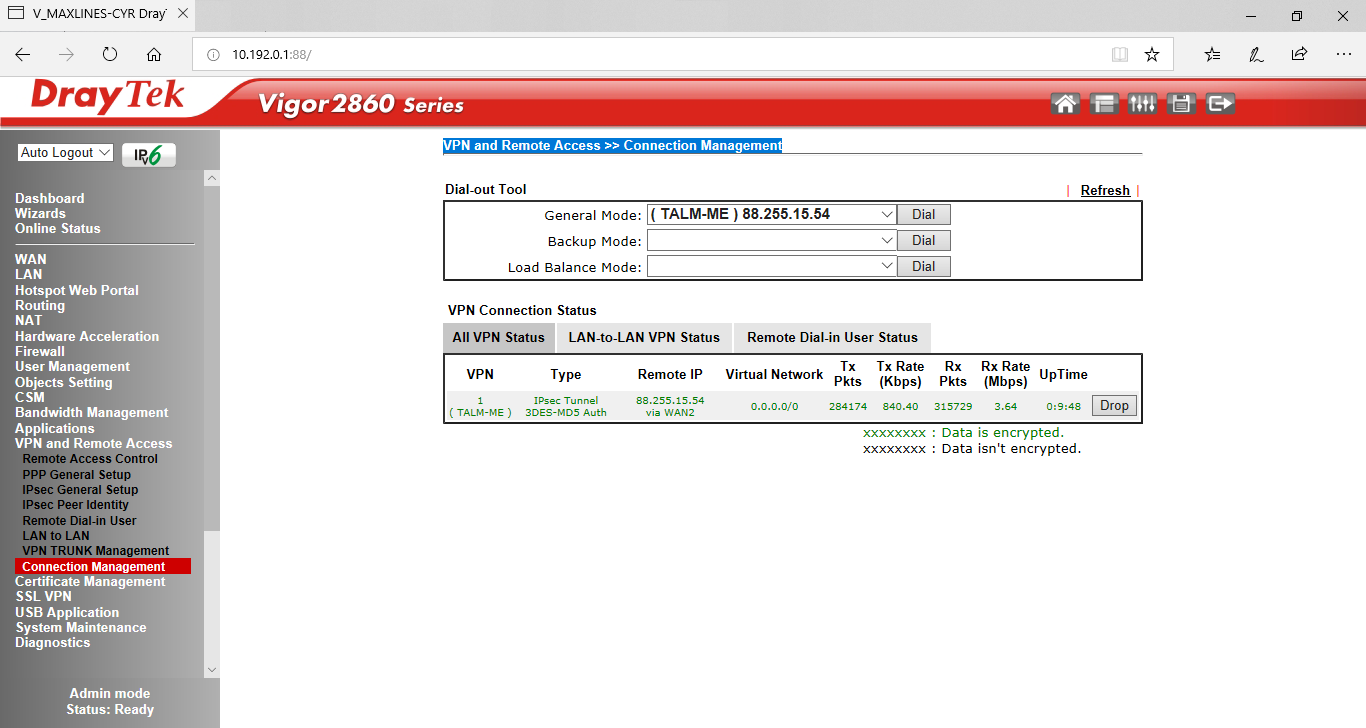The height and width of the screenshot is (728, 1366).
Task: Click Drop button for TALM-ME tunnel
Action: coord(1114,406)
